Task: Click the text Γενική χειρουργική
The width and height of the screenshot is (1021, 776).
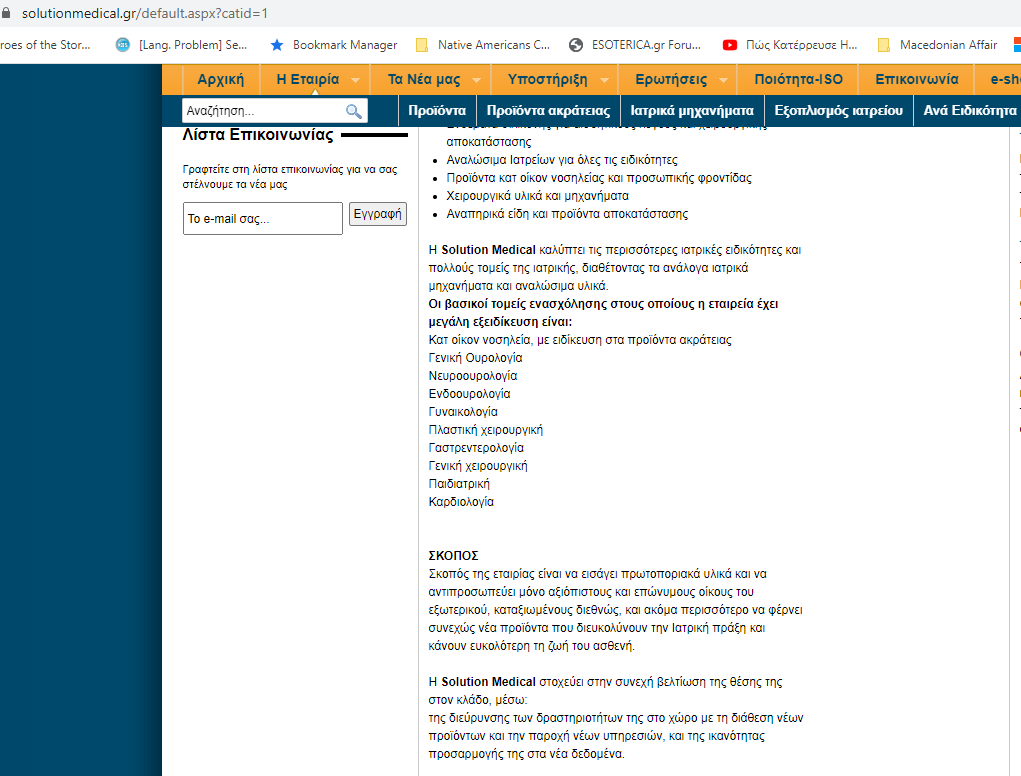Action: click(478, 466)
